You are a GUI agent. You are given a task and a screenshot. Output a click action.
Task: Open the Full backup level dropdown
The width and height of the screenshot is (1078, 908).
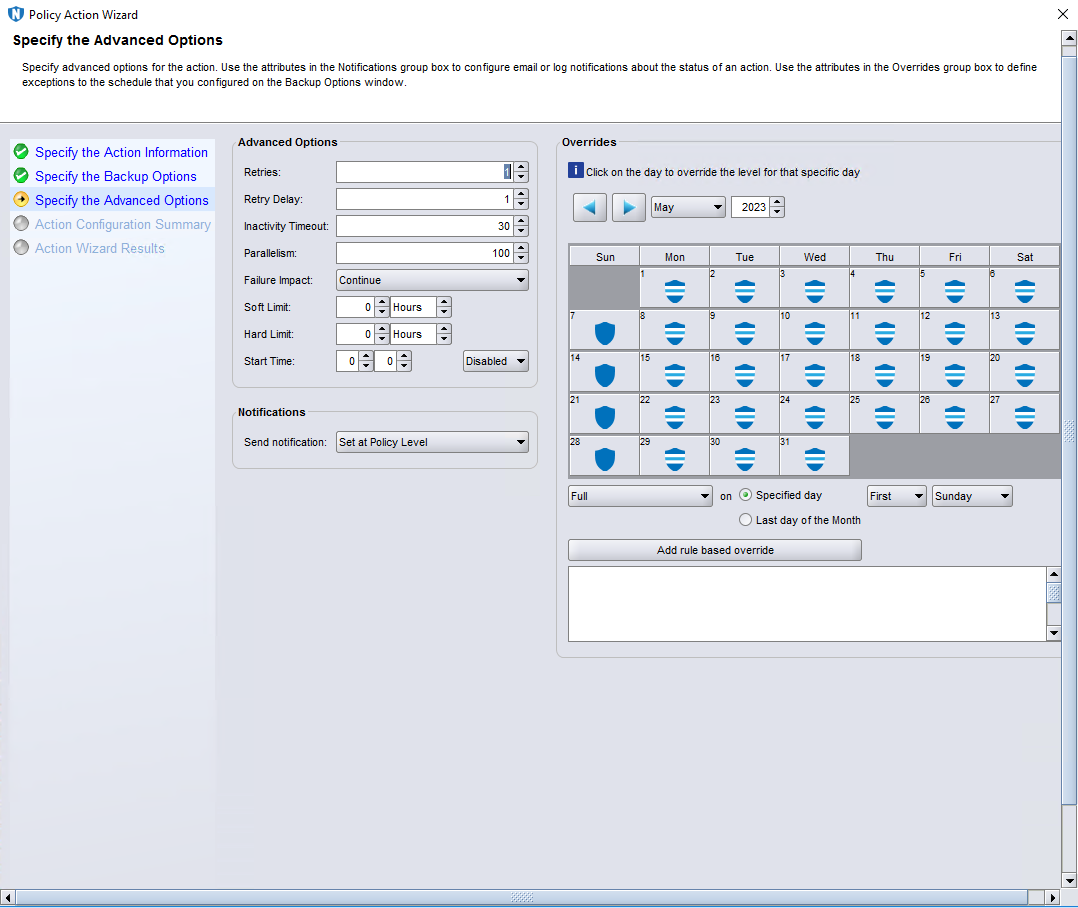[x=640, y=496]
